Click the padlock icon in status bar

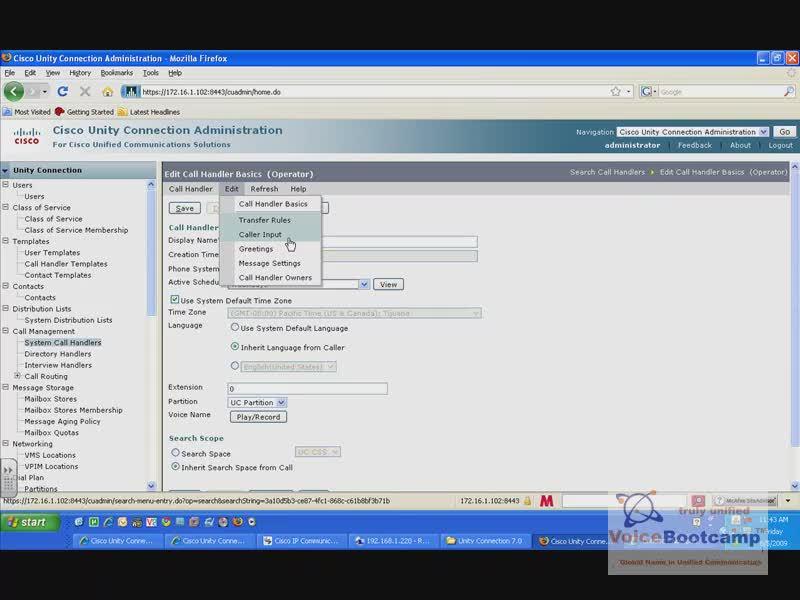click(527, 501)
